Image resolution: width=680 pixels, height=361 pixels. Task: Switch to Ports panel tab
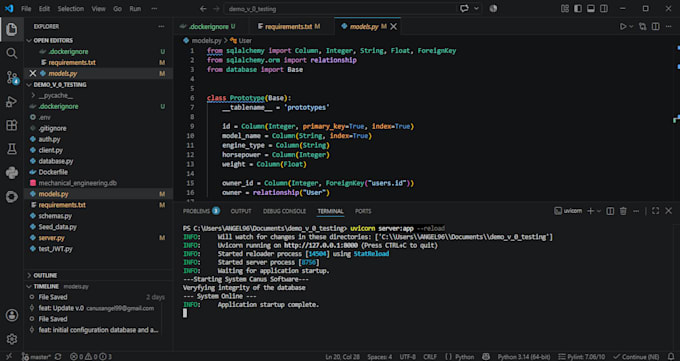click(x=363, y=211)
